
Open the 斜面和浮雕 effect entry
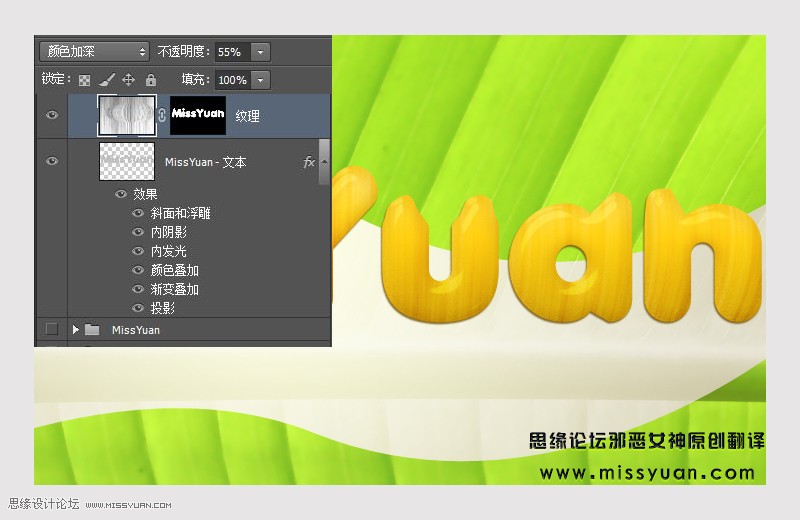pyautogui.click(x=181, y=213)
